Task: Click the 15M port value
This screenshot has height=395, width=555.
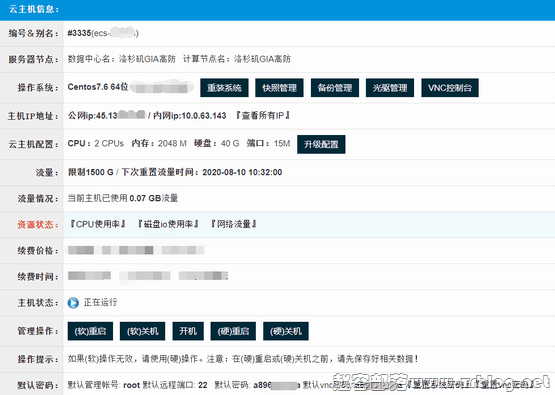Action: [x=282, y=144]
